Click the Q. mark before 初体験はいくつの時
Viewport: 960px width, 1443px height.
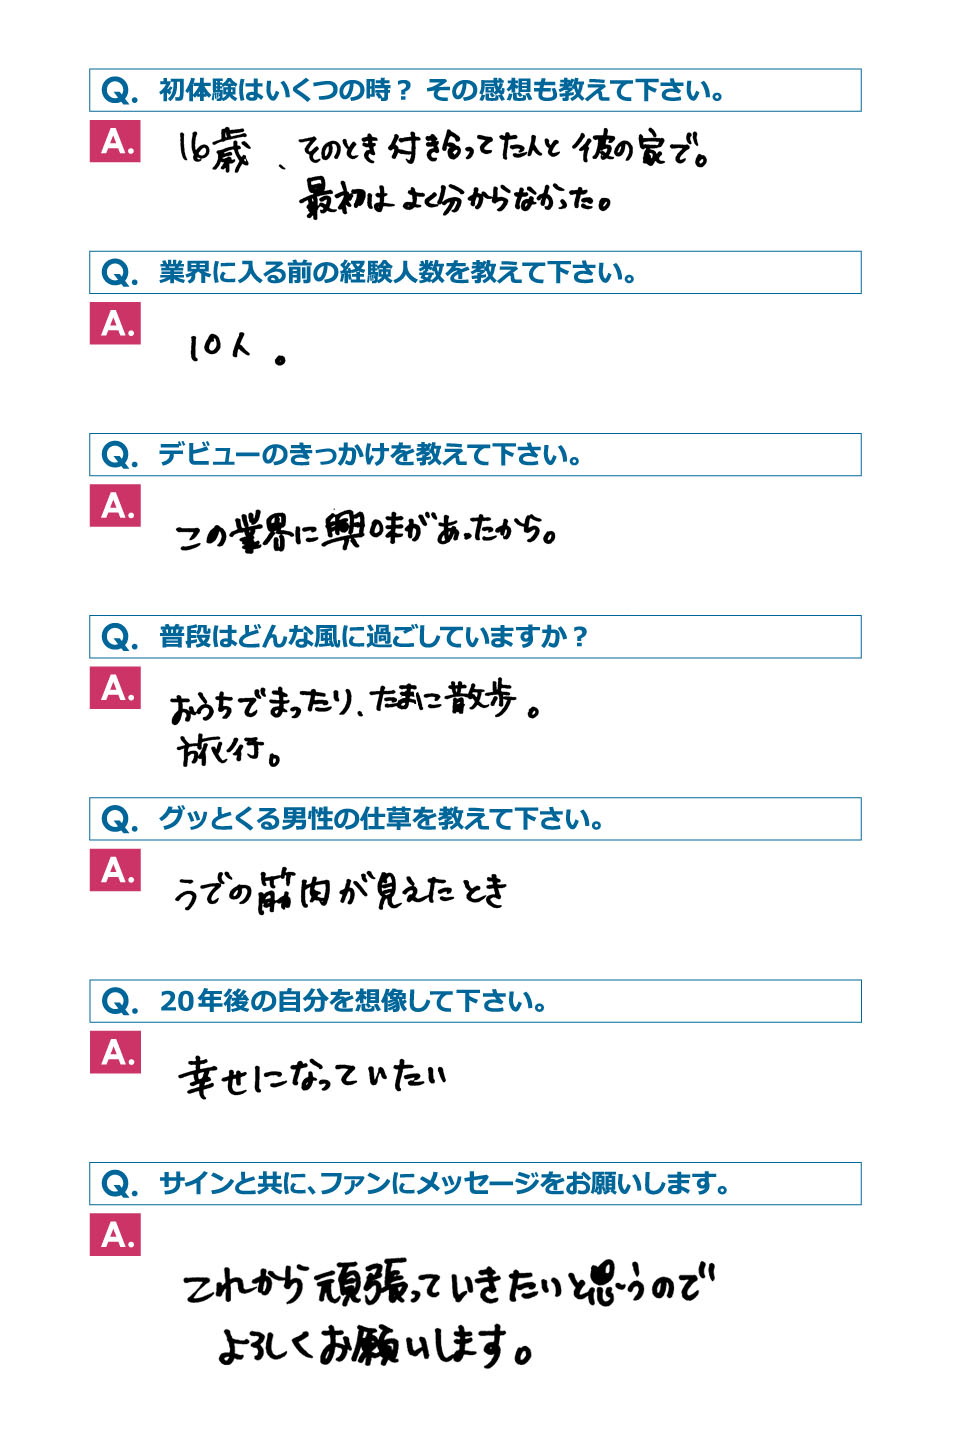click(x=120, y=91)
